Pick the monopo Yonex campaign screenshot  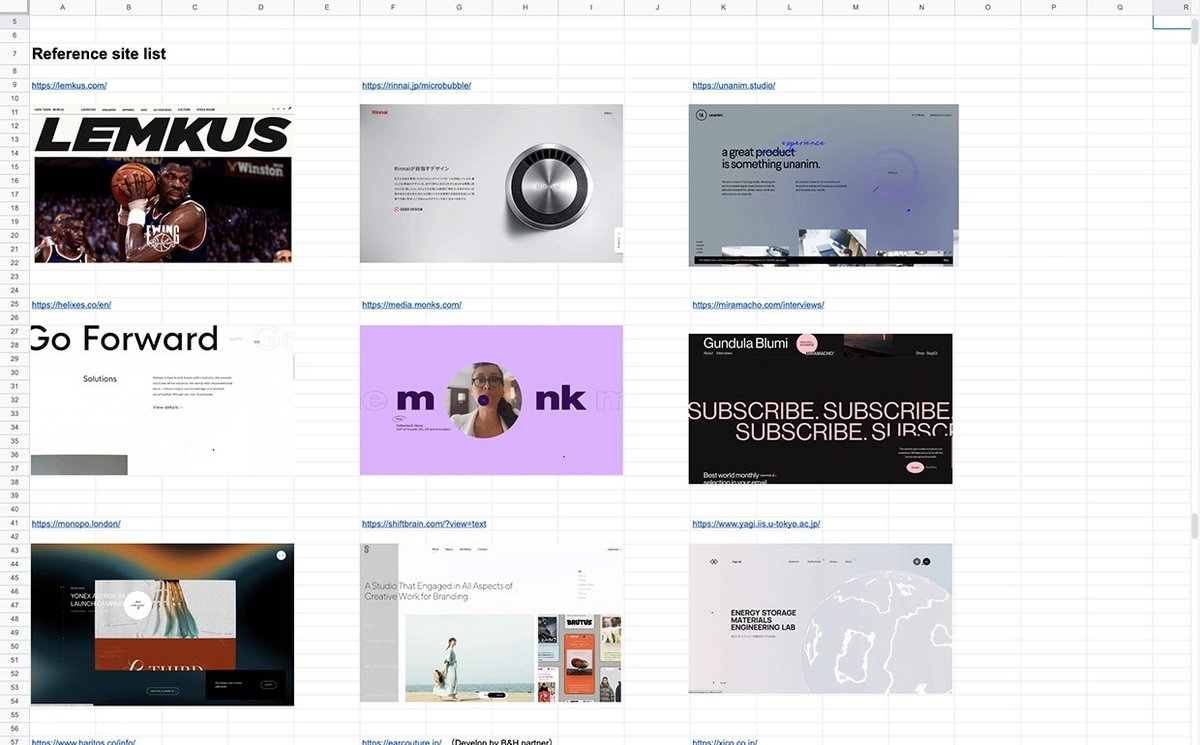pos(162,624)
